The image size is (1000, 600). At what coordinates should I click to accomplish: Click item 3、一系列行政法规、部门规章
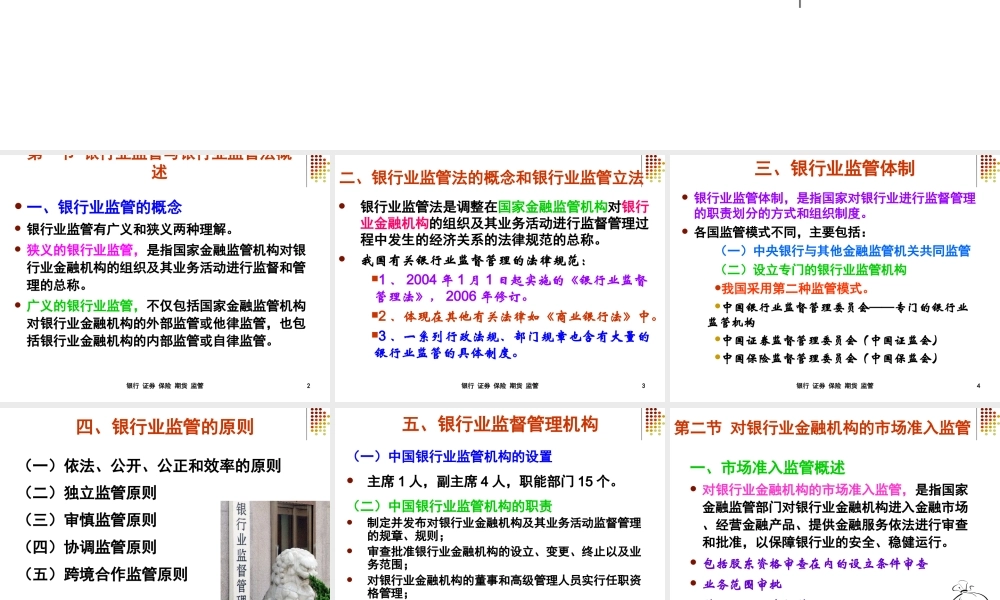pyautogui.click(x=510, y=344)
